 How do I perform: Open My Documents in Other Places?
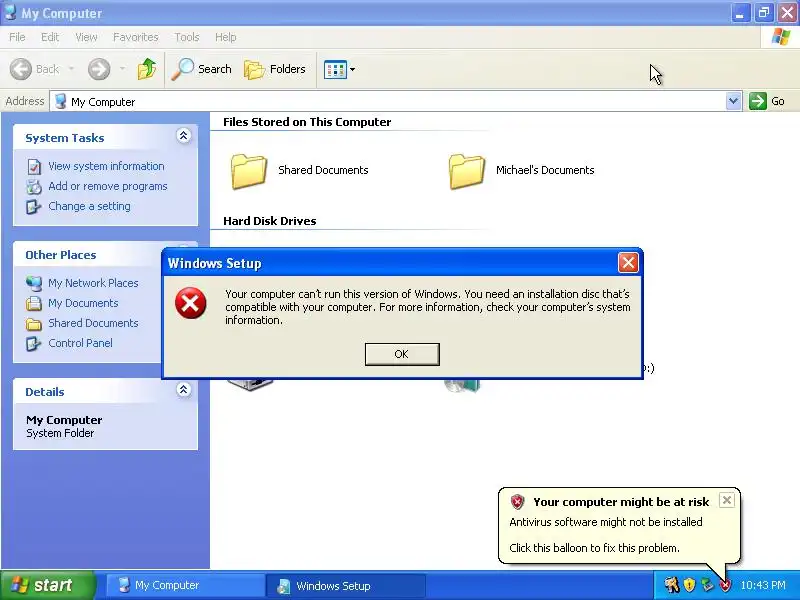point(83,303)
